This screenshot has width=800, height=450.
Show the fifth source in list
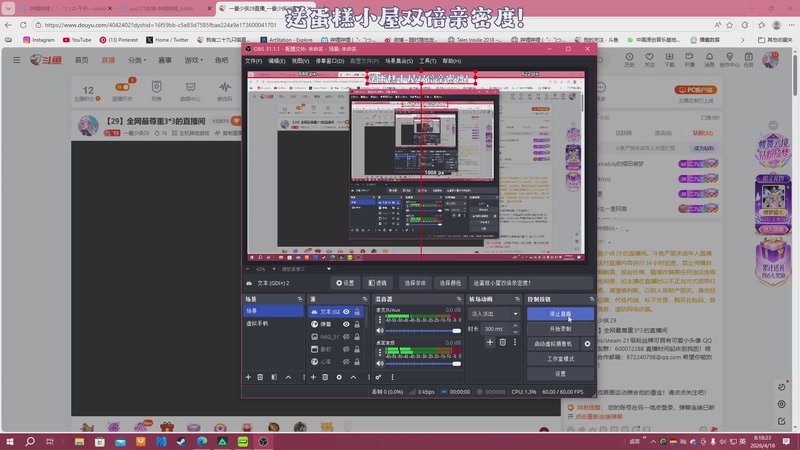pyautogui.click(x=346, y=362)
